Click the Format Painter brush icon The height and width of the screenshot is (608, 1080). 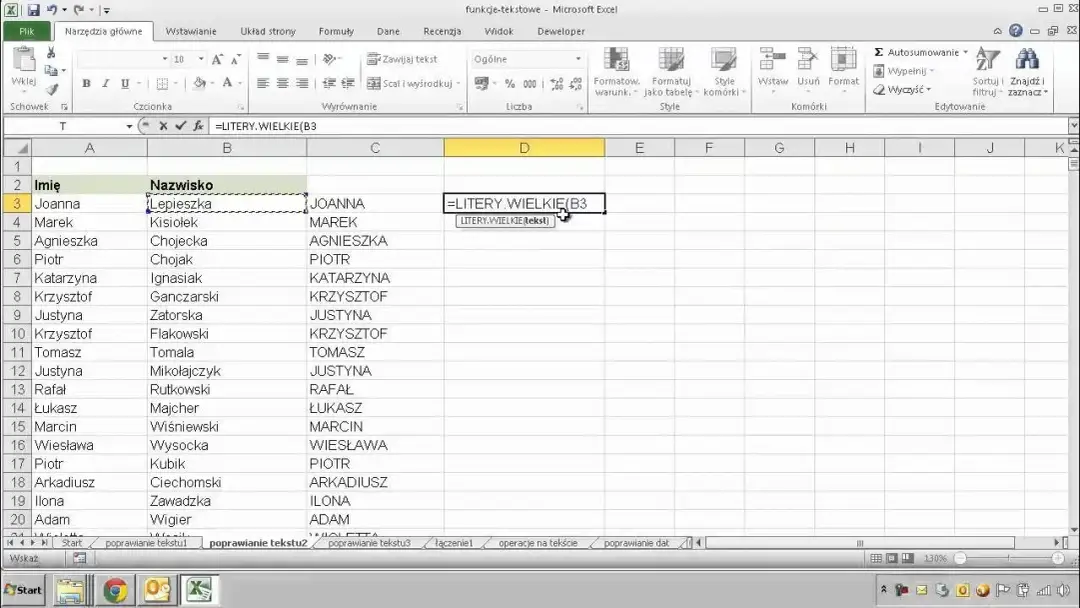pyautogui.click(x=51, y=90)
